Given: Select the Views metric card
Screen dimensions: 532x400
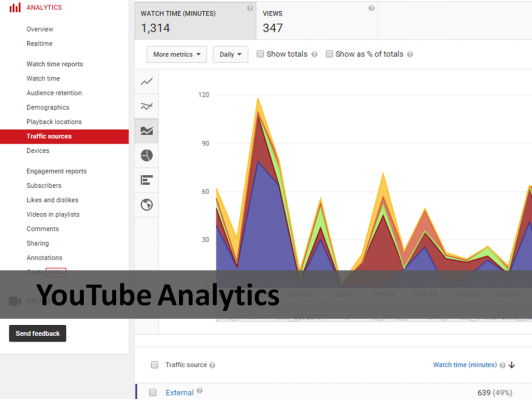Looking at the screenshot, I should (x=317, y=21).
